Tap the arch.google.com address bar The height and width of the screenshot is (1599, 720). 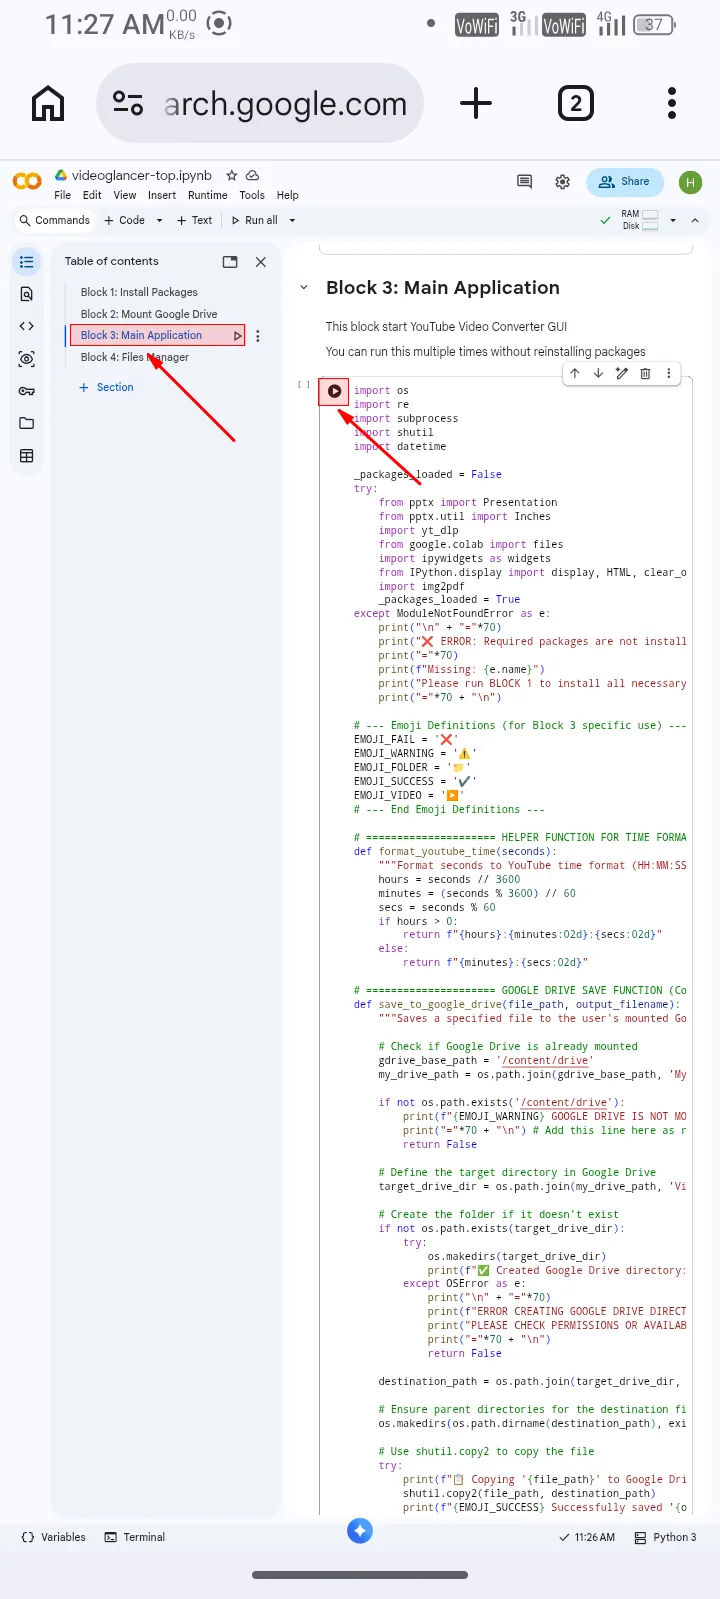coord(260,103)
